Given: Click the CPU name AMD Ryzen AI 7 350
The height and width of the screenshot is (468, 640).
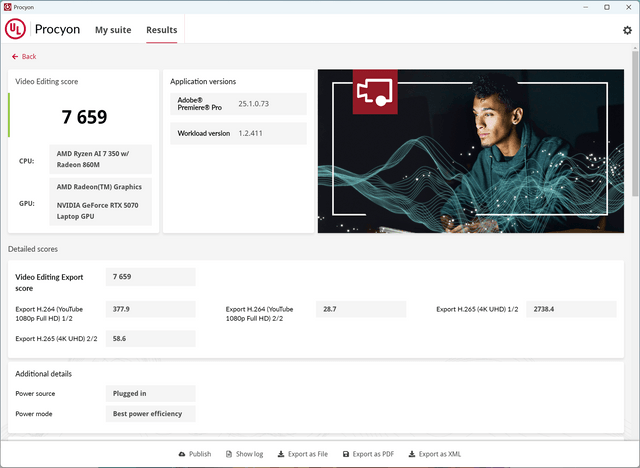Looking at the screenshot, I should [100, 159].
